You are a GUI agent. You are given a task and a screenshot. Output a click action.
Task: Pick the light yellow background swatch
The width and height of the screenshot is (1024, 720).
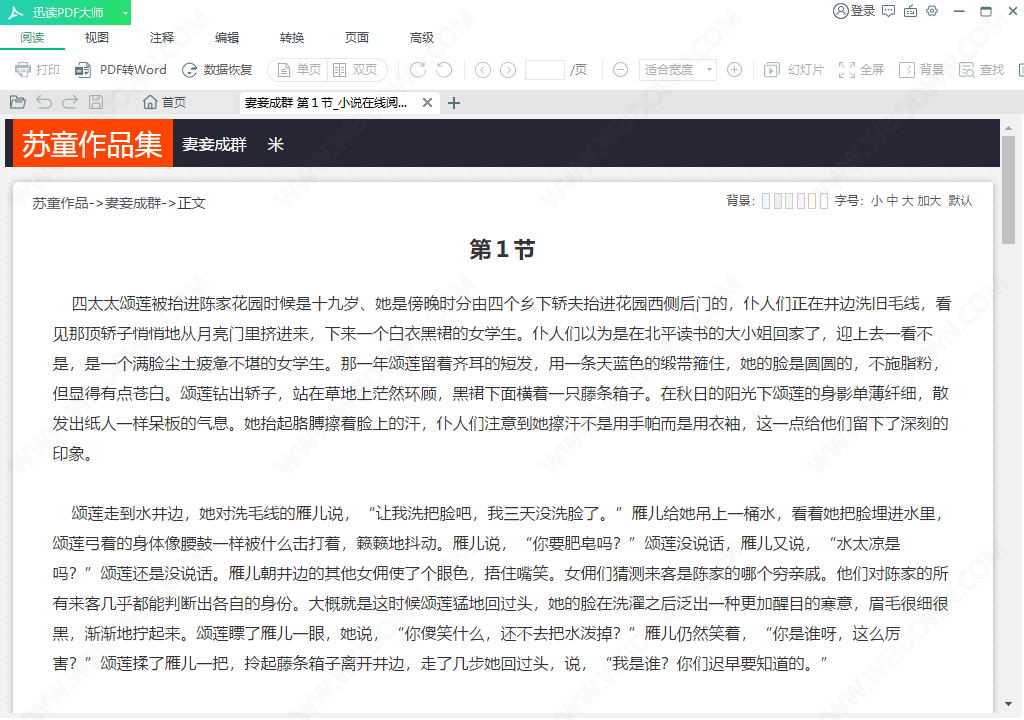[812, 201]
